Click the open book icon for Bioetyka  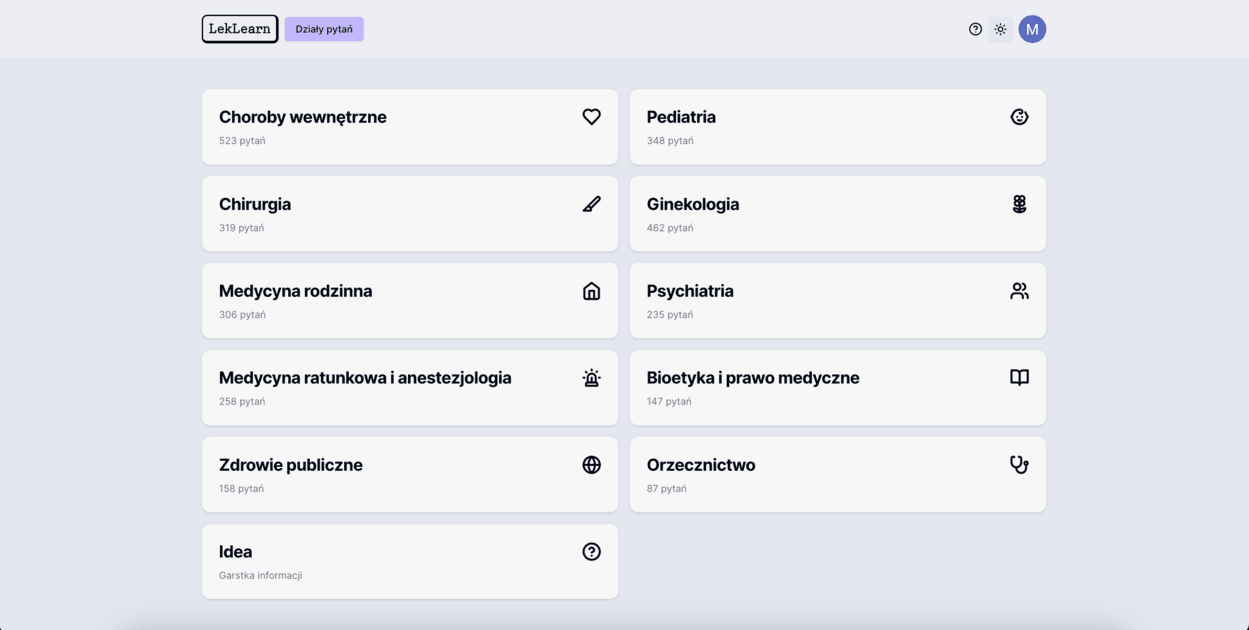tap(1018, 377)
